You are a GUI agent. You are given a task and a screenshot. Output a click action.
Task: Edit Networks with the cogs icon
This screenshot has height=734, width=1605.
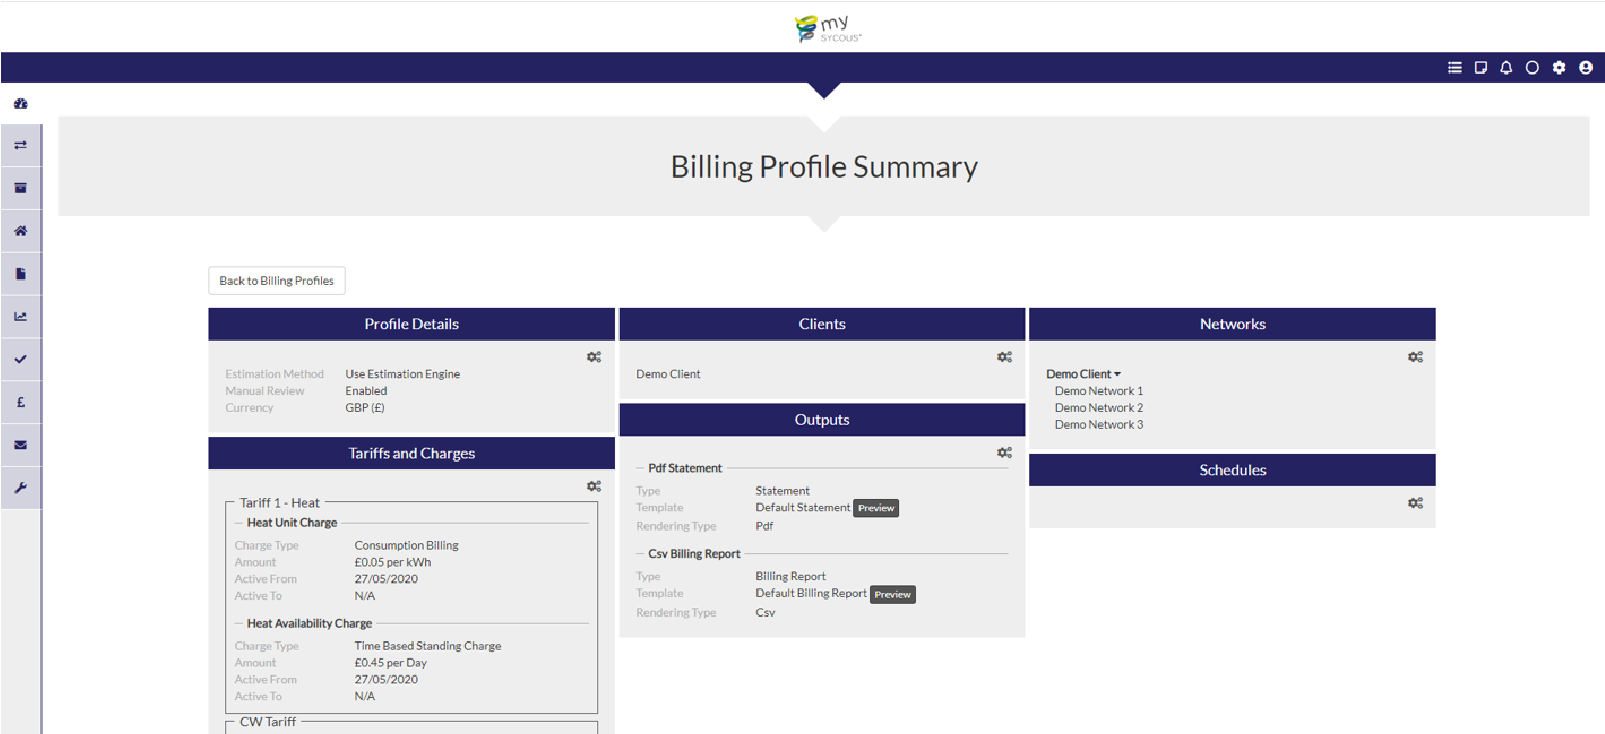[x=1415, y=357]
